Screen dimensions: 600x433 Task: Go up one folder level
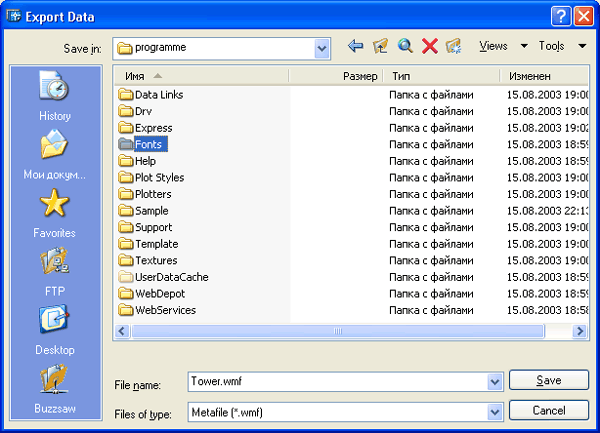pos(380,46)
